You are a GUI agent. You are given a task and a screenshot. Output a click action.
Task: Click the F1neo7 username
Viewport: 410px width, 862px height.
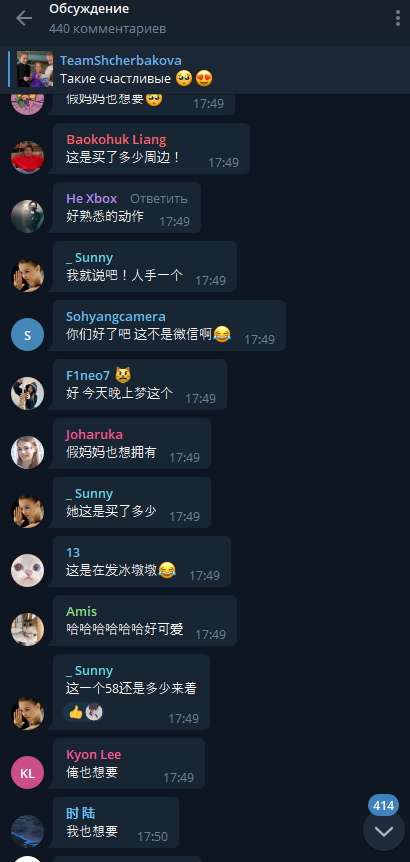click(x=88, y=376)
